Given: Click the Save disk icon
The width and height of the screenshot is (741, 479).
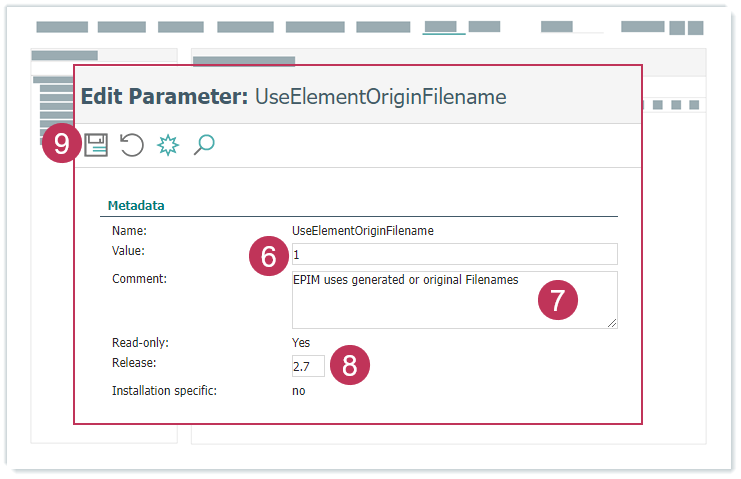Looking at the screenshot, I should (96, 146).
